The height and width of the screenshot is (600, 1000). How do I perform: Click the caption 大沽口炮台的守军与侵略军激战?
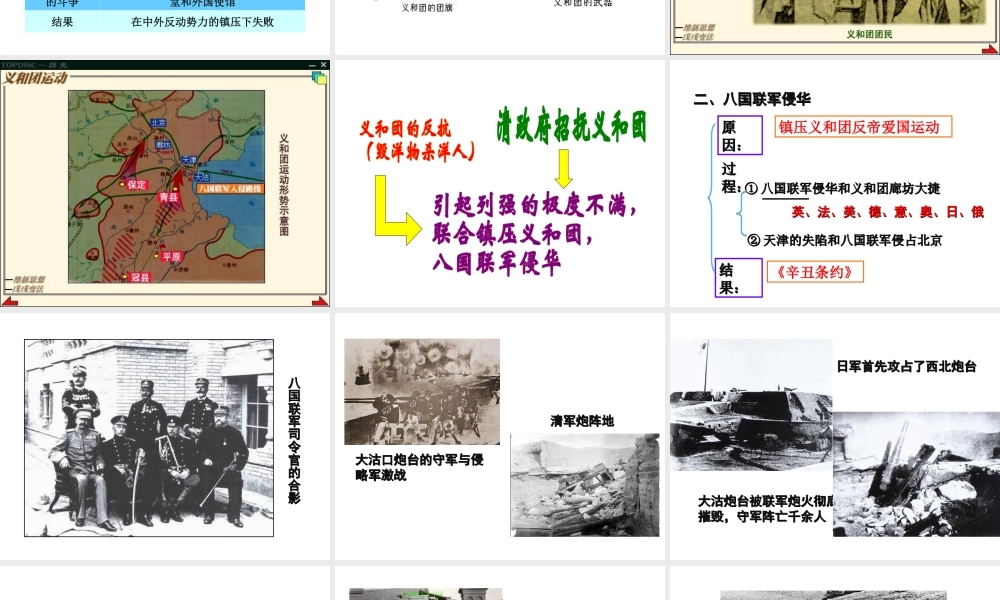pyautogui.click(x=419, y=467)
